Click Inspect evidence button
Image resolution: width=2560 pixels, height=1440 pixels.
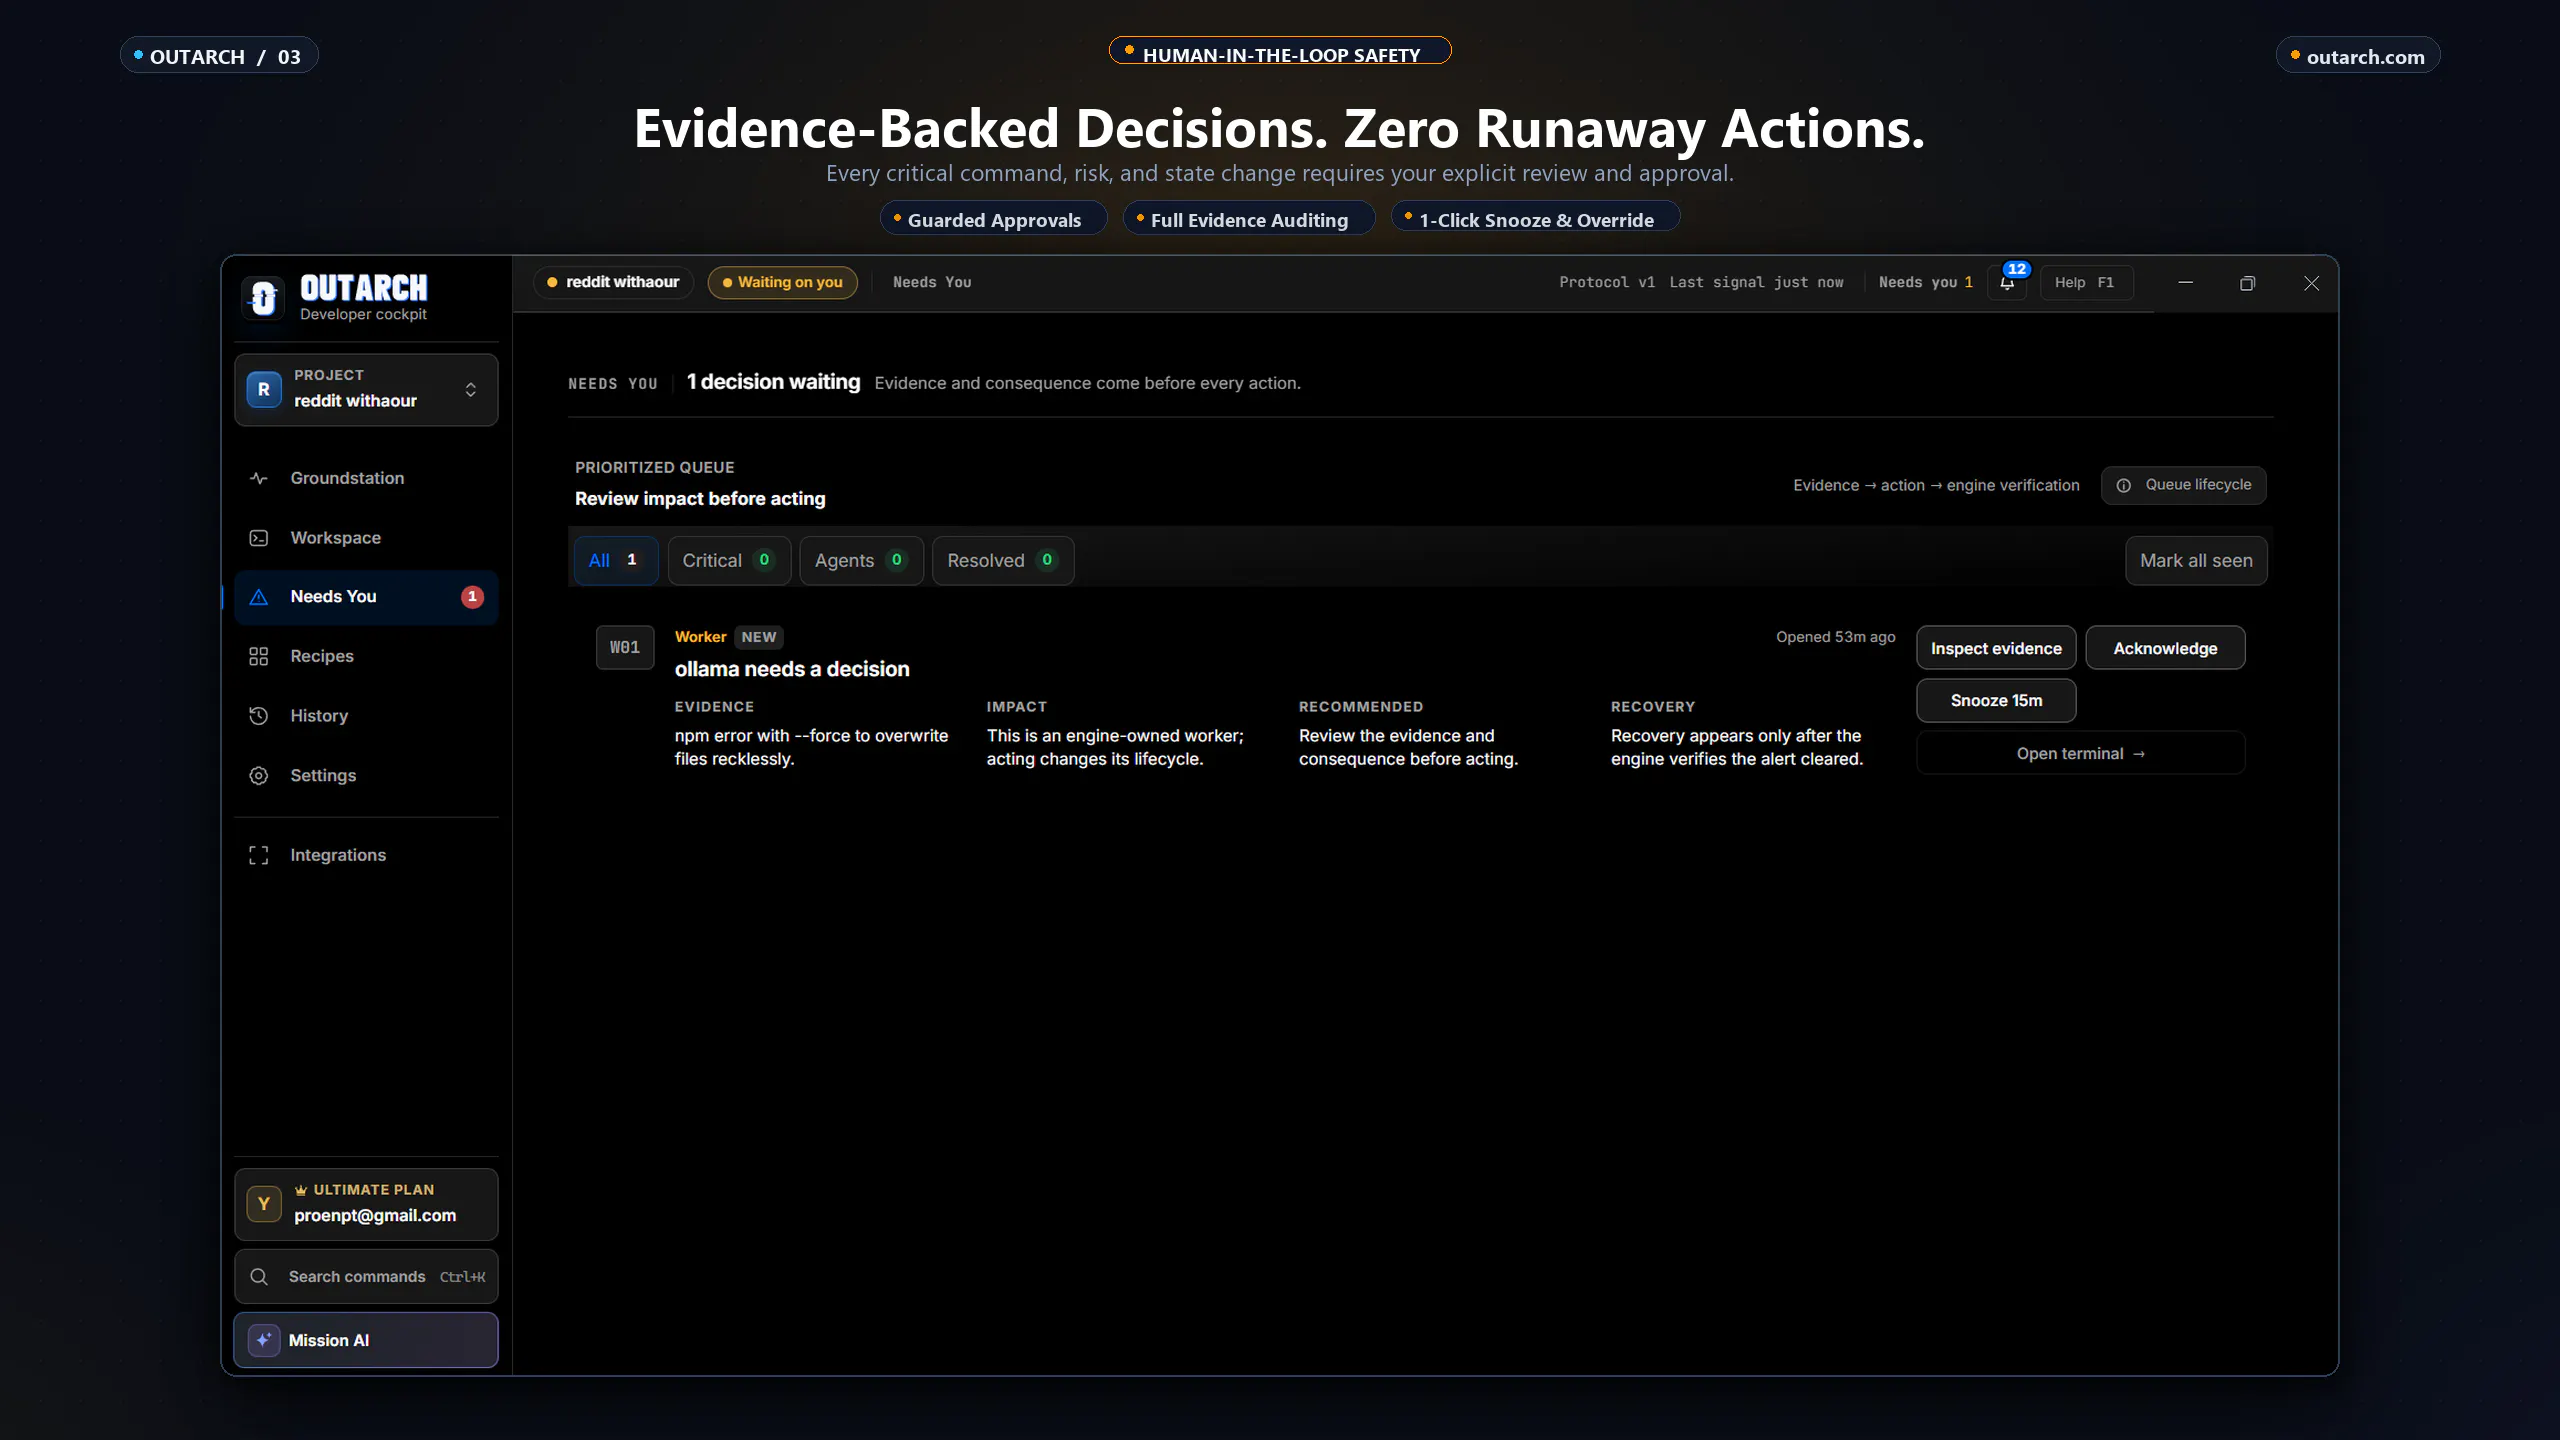(1996, 648)
